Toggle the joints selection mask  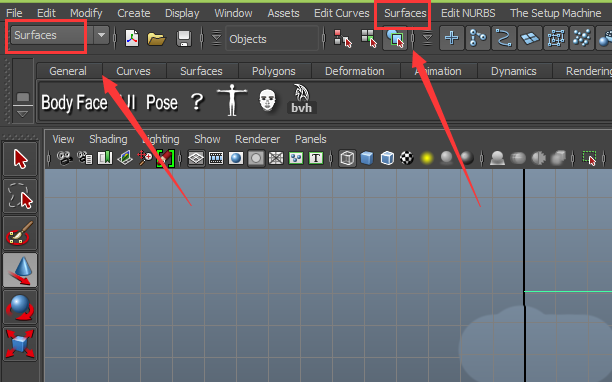tap(478, 38)
